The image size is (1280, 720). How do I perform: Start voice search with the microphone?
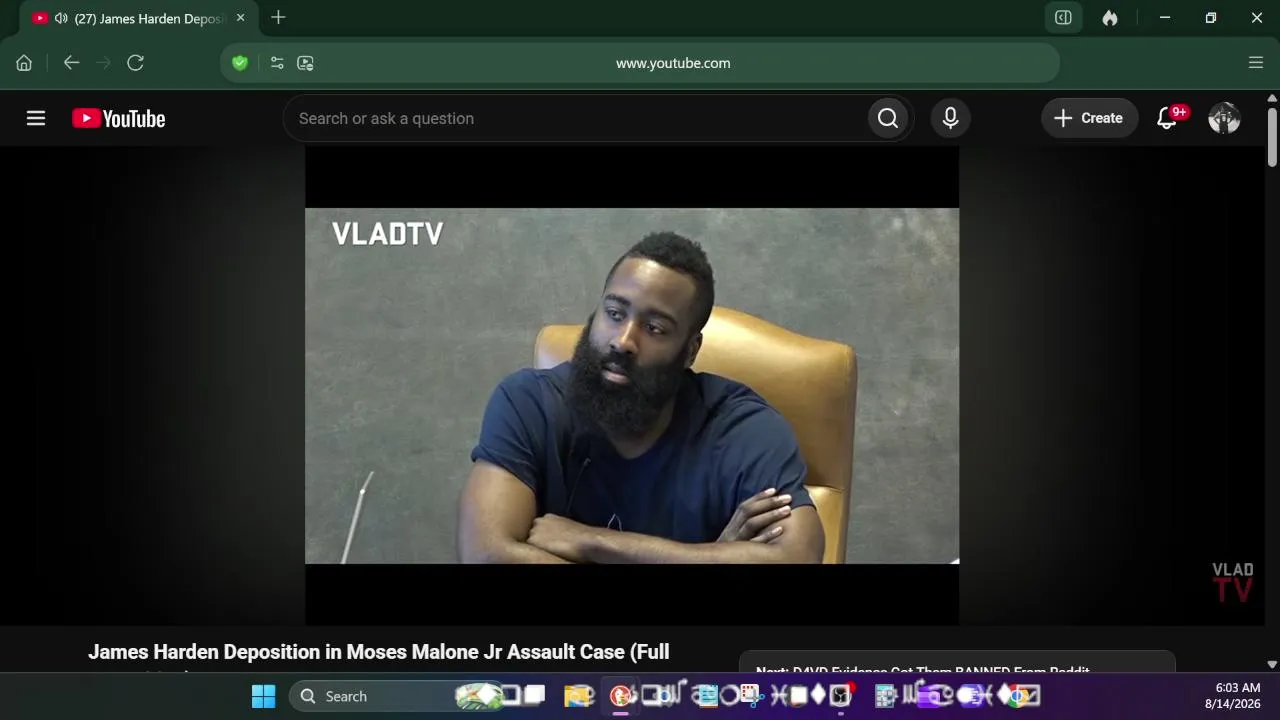(950, 118)
